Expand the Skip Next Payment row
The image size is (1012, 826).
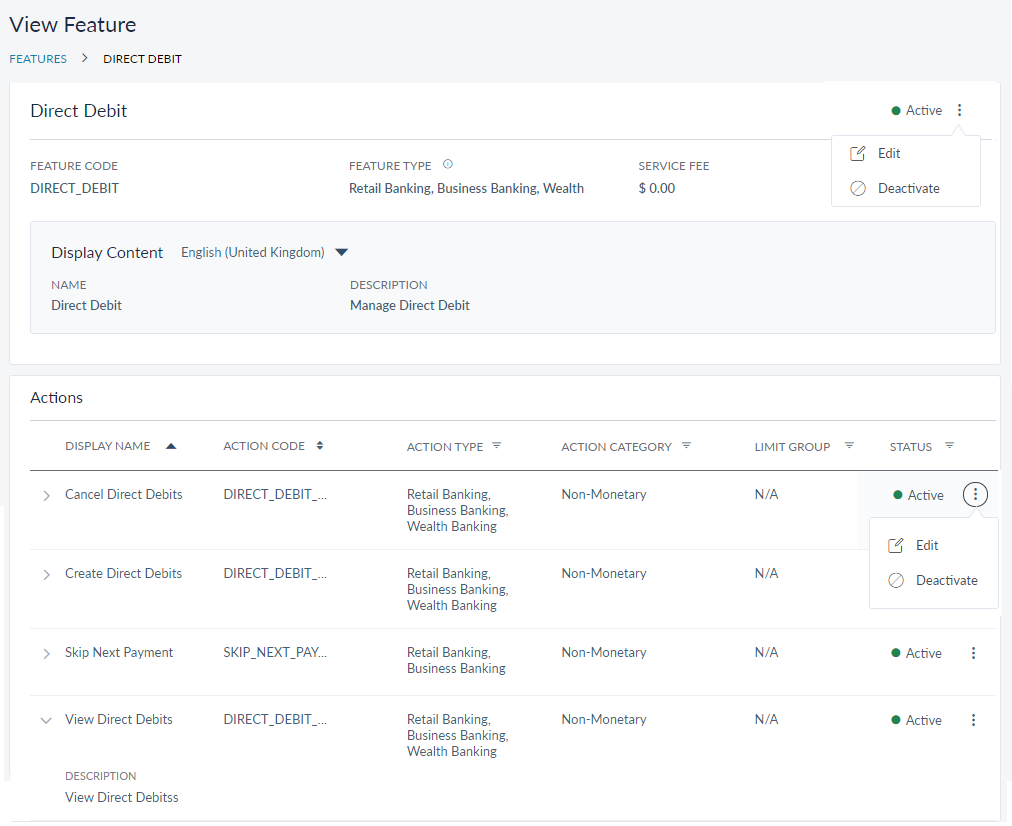click(46, 653)
